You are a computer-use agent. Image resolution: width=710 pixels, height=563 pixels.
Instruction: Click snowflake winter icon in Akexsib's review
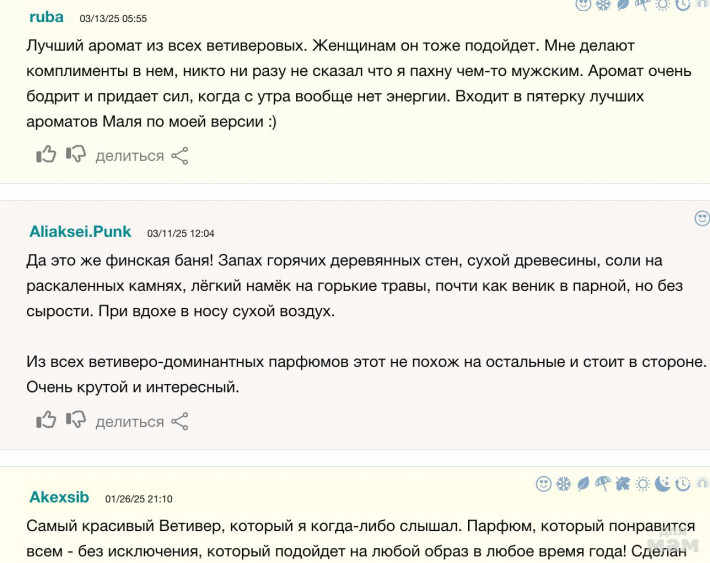[563, 484]
